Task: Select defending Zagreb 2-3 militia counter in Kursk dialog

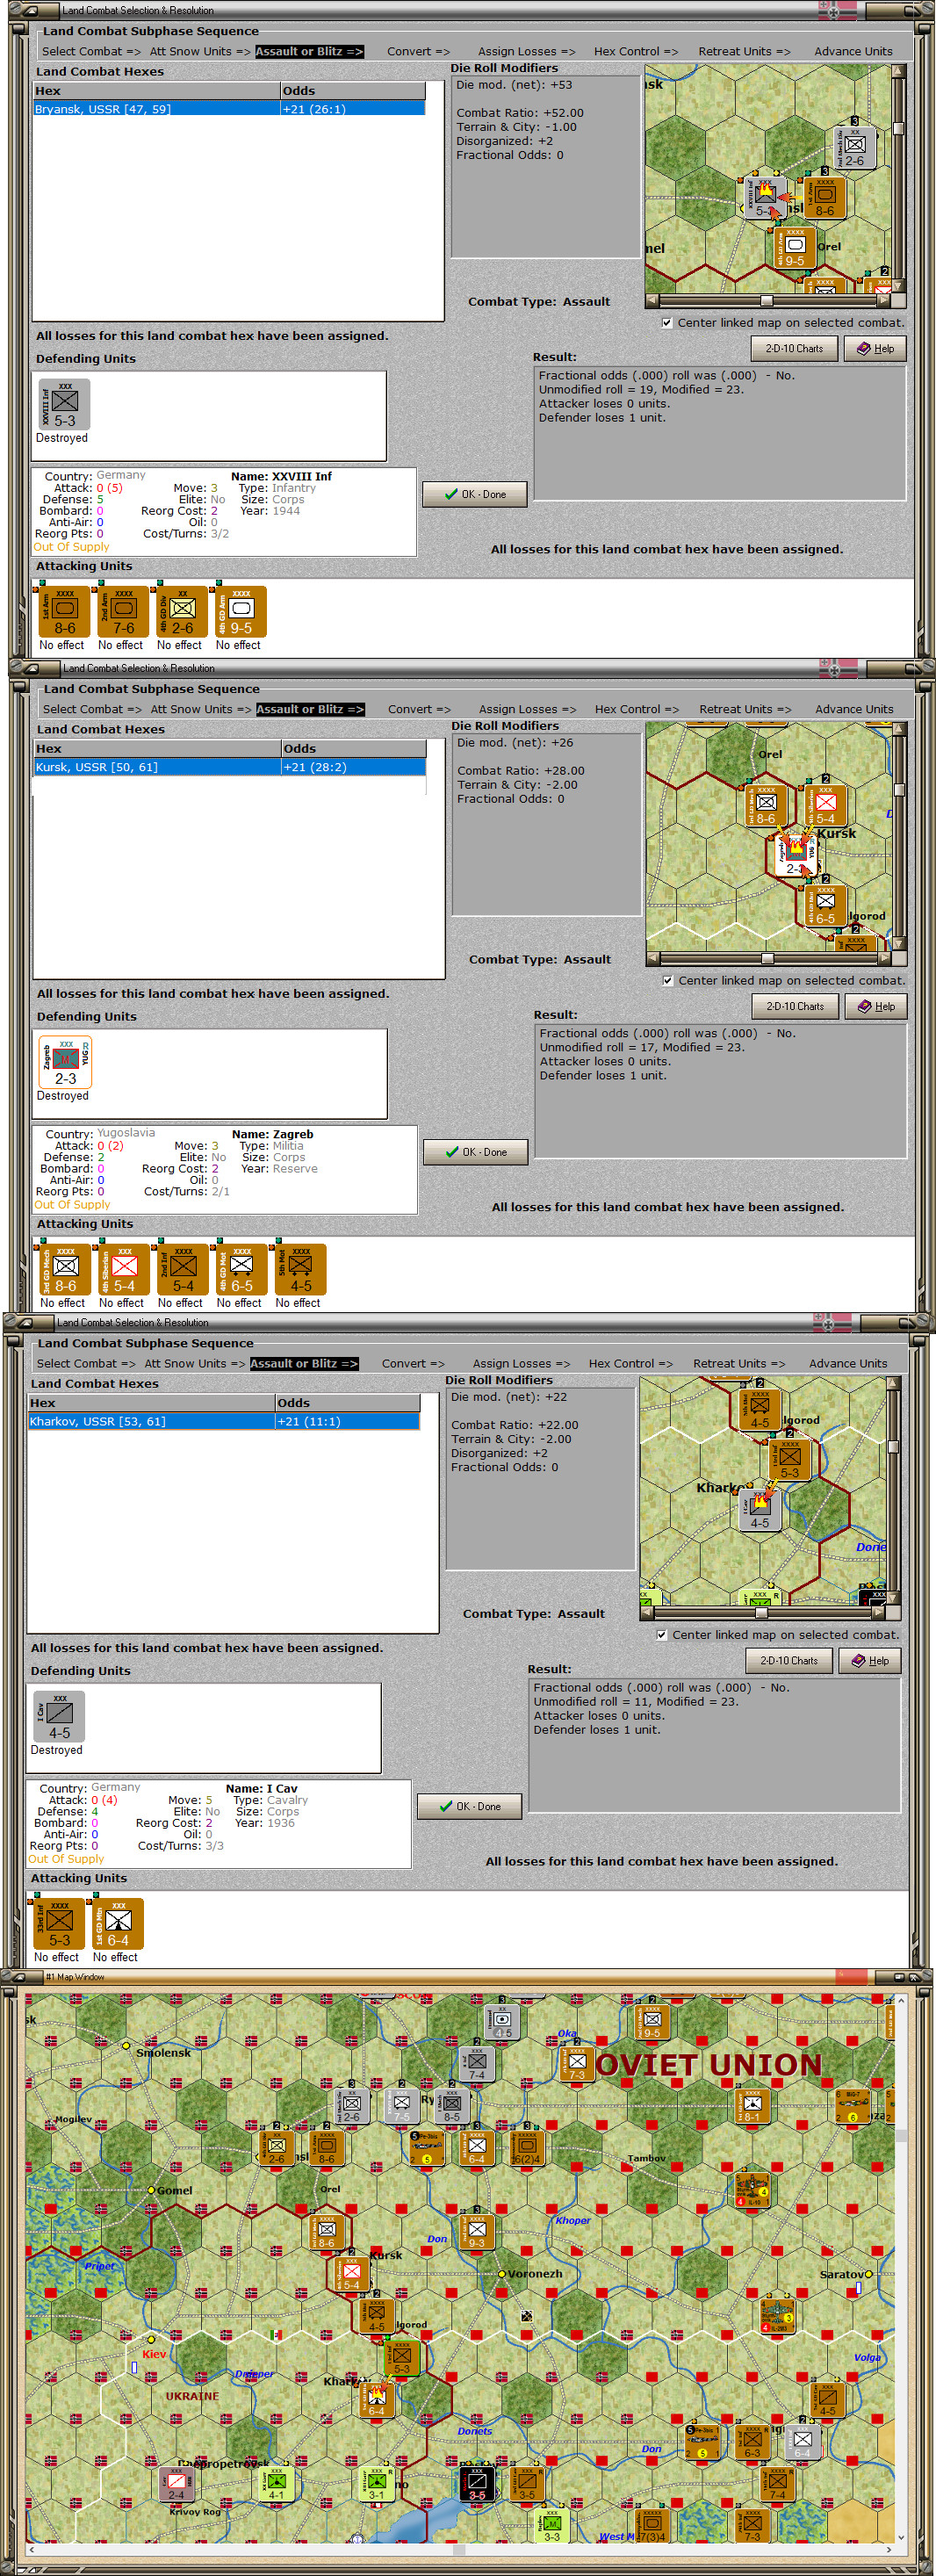Action: point(66,1063)
